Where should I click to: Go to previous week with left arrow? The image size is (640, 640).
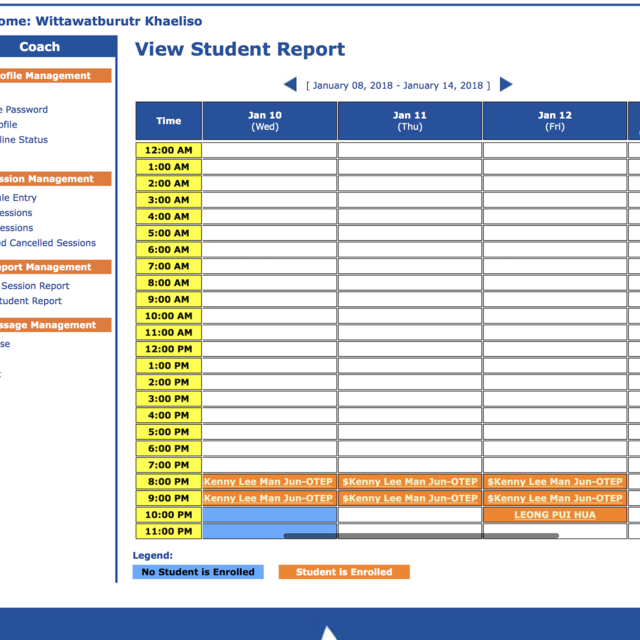tap(291, 84)
